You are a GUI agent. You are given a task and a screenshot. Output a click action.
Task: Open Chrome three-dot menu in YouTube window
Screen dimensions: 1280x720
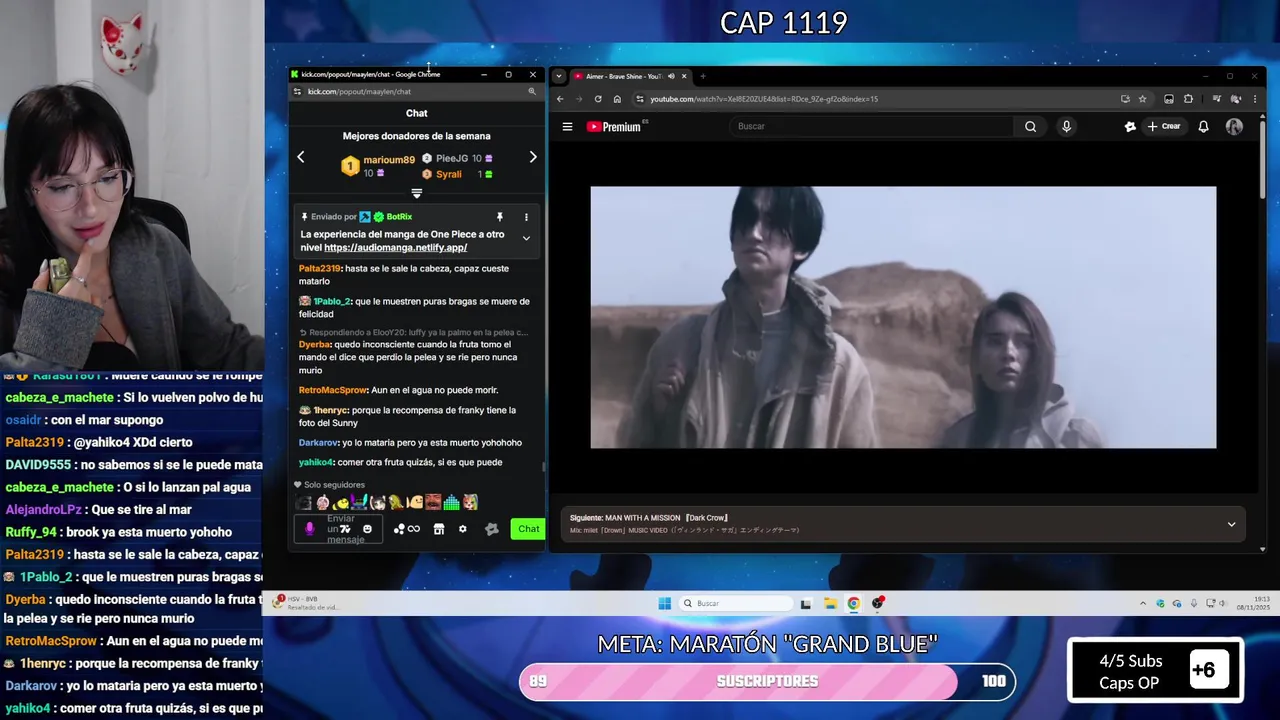1254,99
